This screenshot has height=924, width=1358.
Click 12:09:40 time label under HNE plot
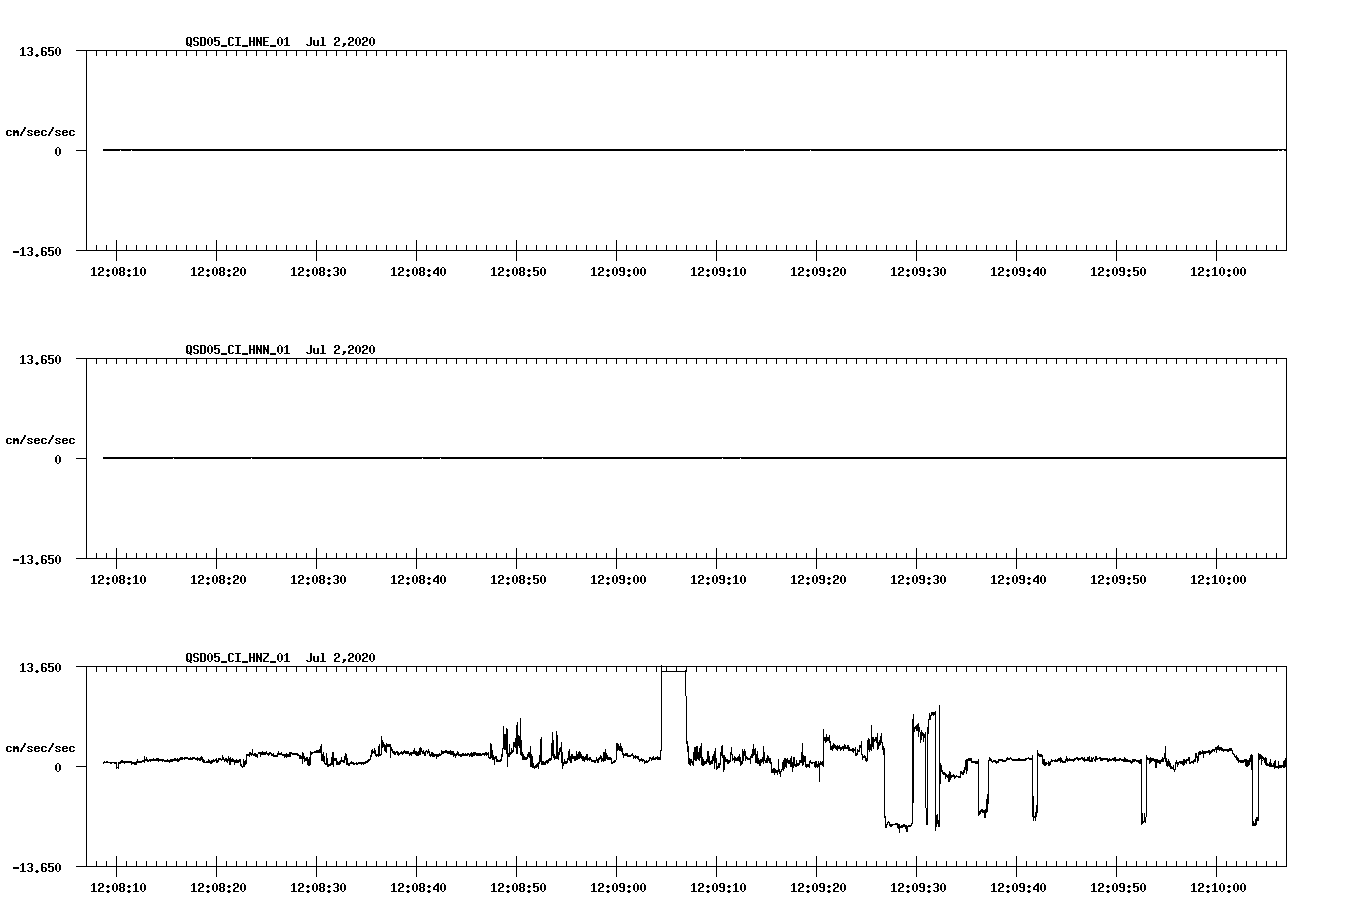(1018, 272)
